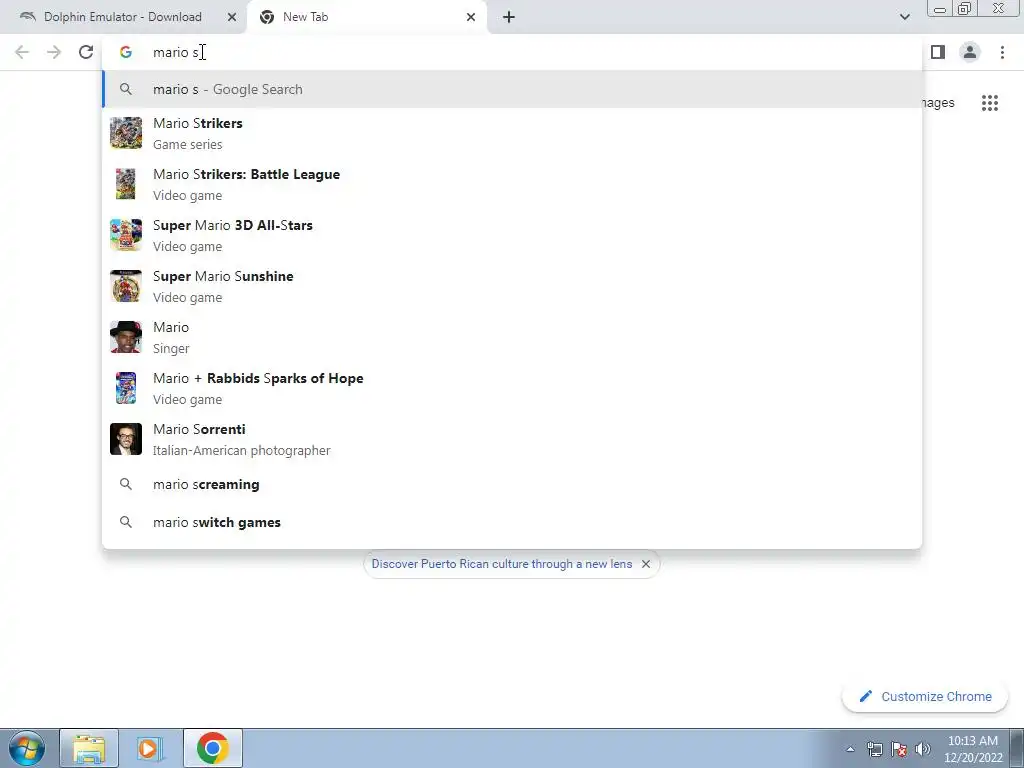Choose the 'mario switch games' search suggestion

click(512, 522)
